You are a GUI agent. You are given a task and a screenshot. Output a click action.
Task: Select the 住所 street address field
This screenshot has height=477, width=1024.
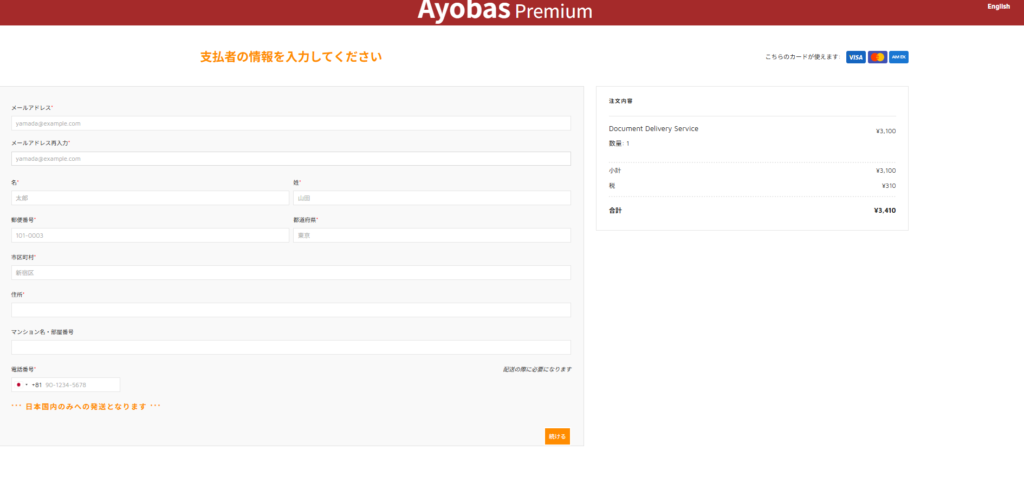[290, 310]
